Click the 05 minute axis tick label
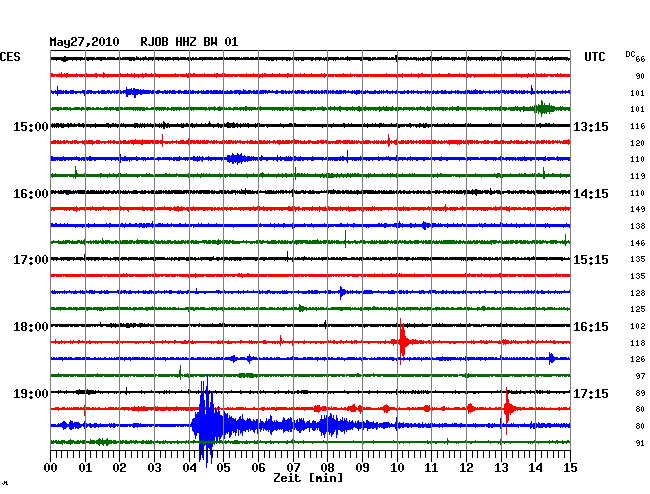Screen dimensions: 650x494 pyautogui.click(x=223, y=468)
